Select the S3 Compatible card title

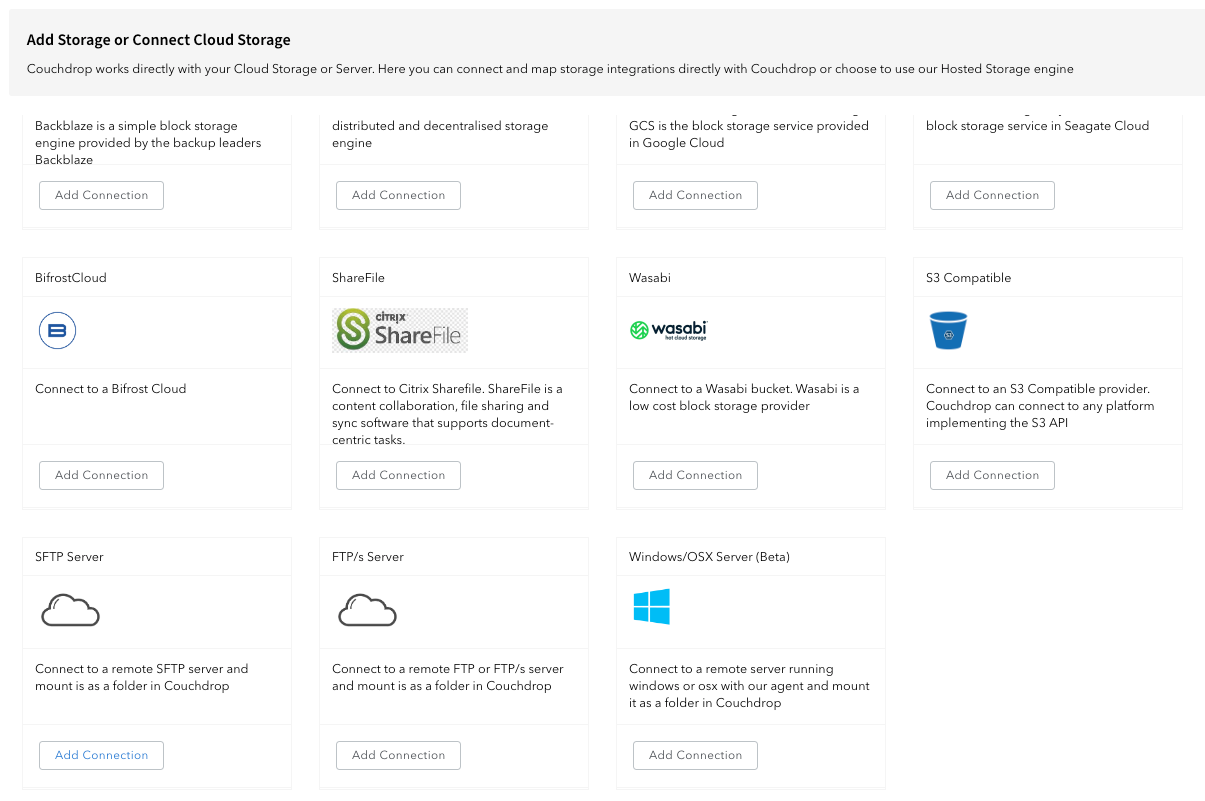(968, 278)
